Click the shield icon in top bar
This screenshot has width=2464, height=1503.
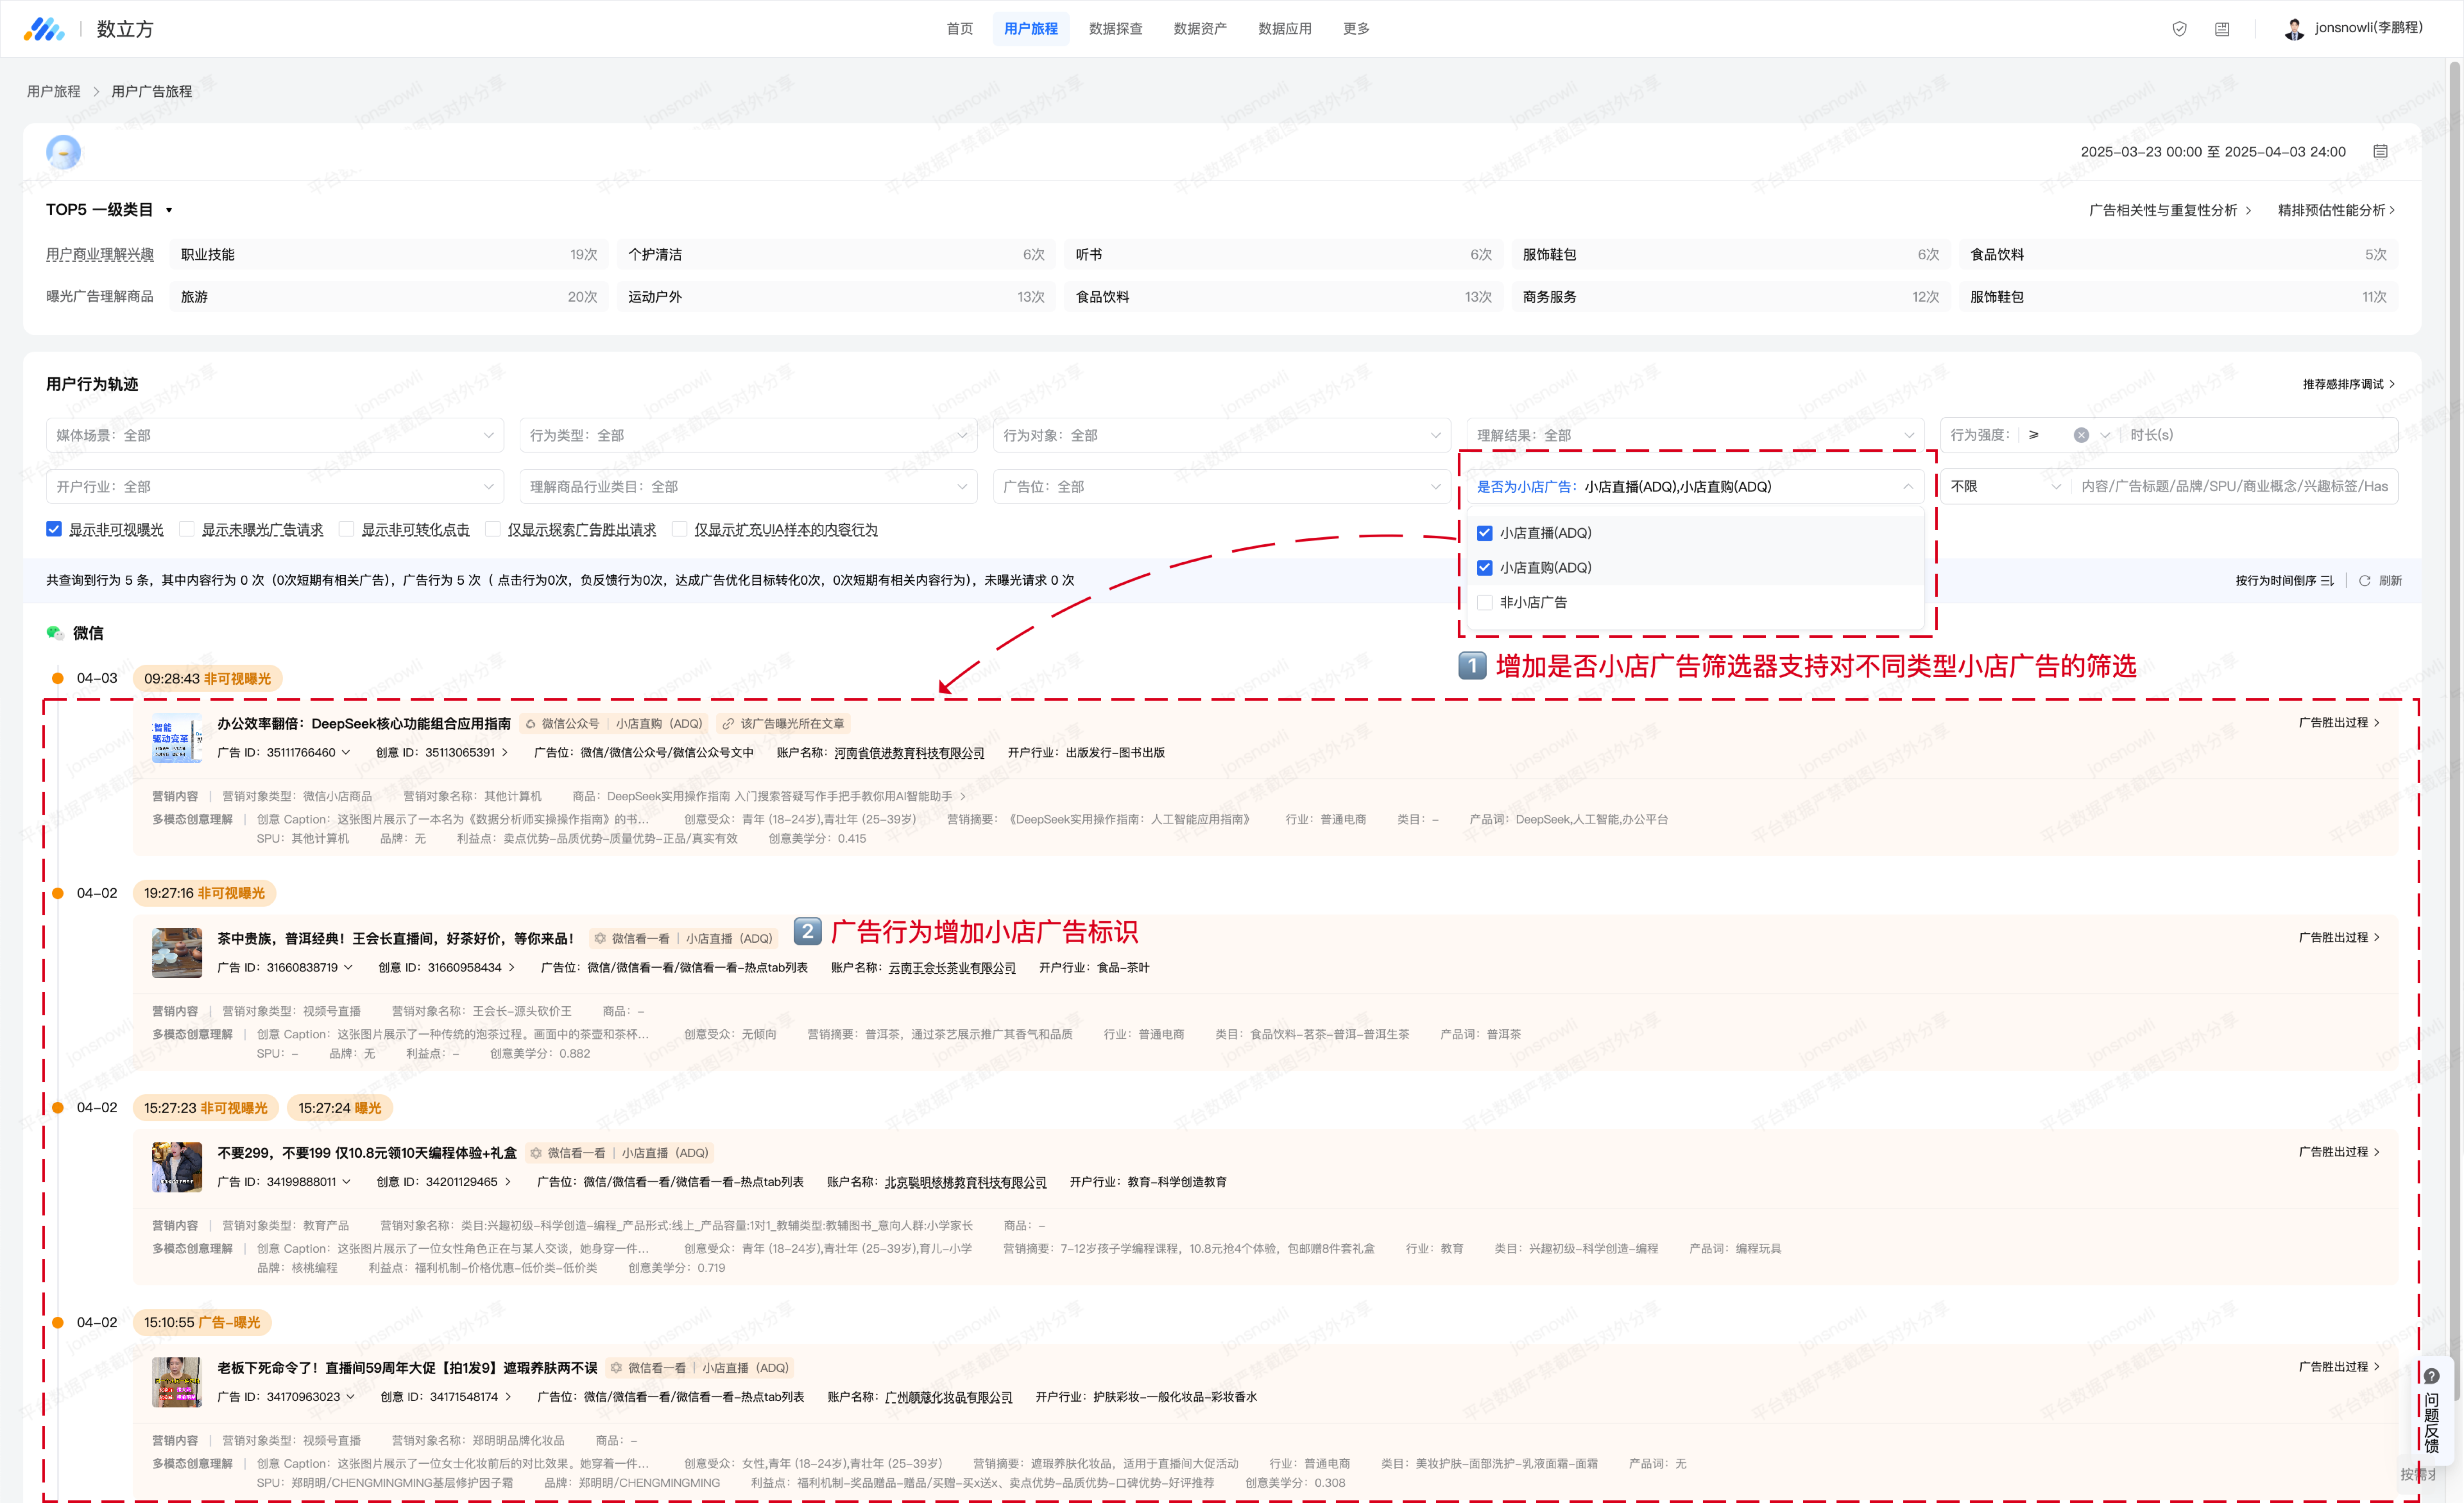tap(2179, 29)
